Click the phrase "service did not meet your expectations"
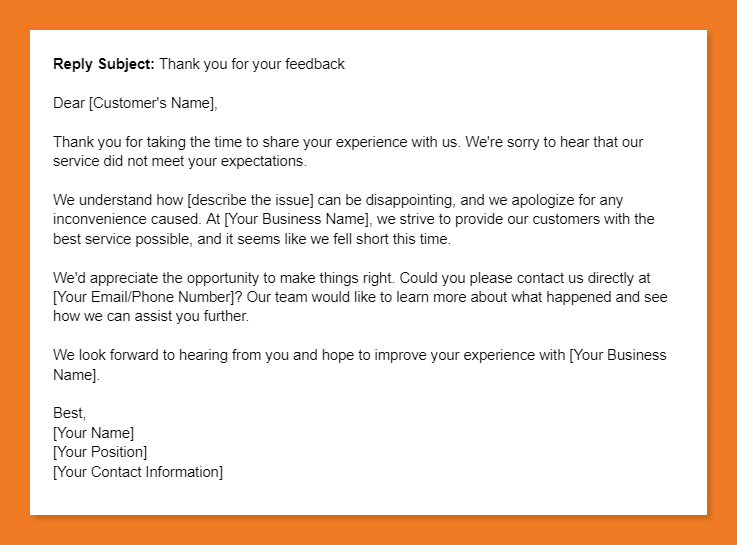Image resolution: width=737 pixels, height=545 pixels. pos(180,161)
